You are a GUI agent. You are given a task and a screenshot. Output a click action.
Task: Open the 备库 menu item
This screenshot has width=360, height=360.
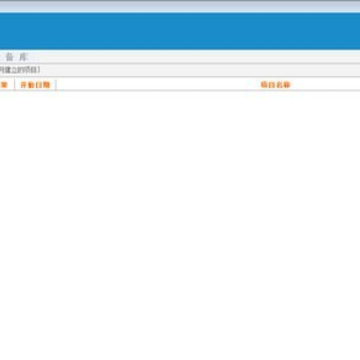(x=17, y=57)
